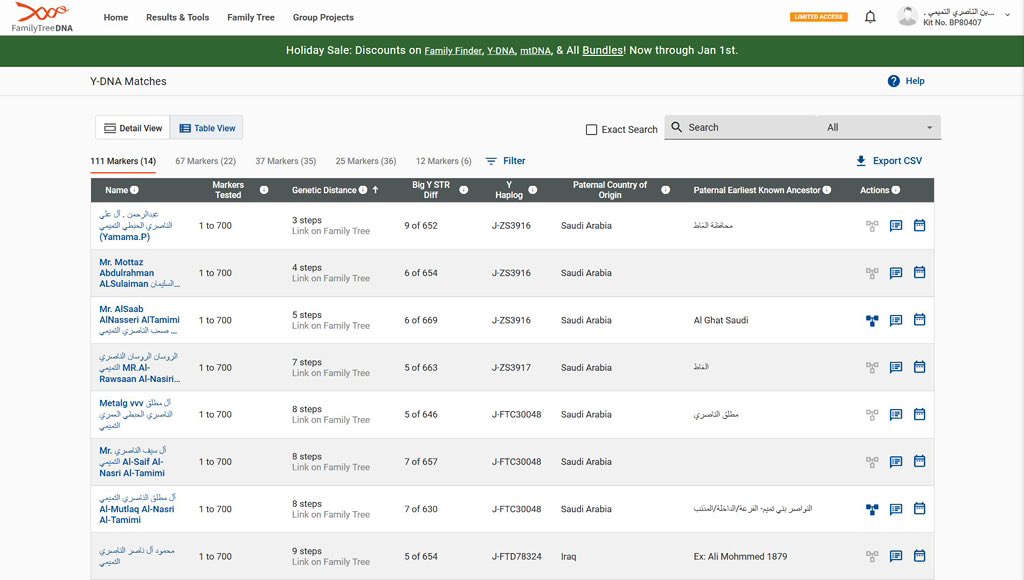The height and width of the screenshot is (580, 1024).
Task: Sort by Genetic Distance arrow
Action: (376, 190)
